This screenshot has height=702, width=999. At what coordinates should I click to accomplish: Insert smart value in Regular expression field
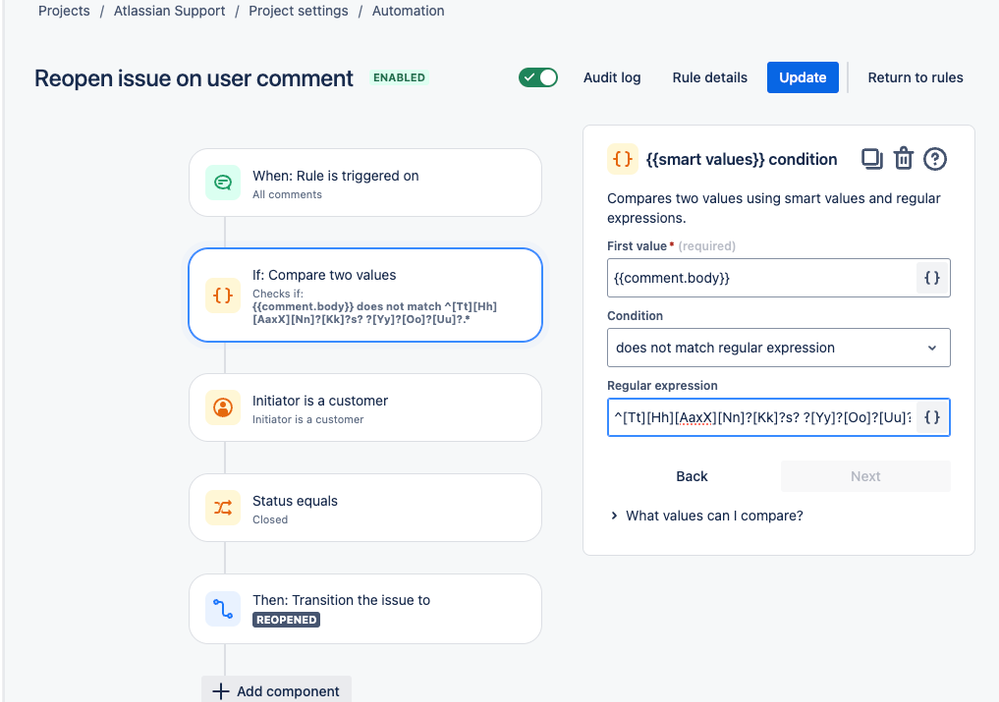(x=932, y=417)
